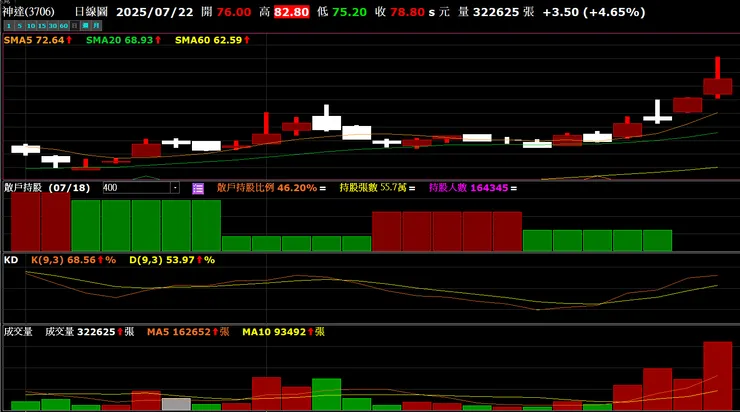The height and width of the screenshot is (412, 740).
Task: Select the highlighted high price 82.80
Action: click(291, 12)
